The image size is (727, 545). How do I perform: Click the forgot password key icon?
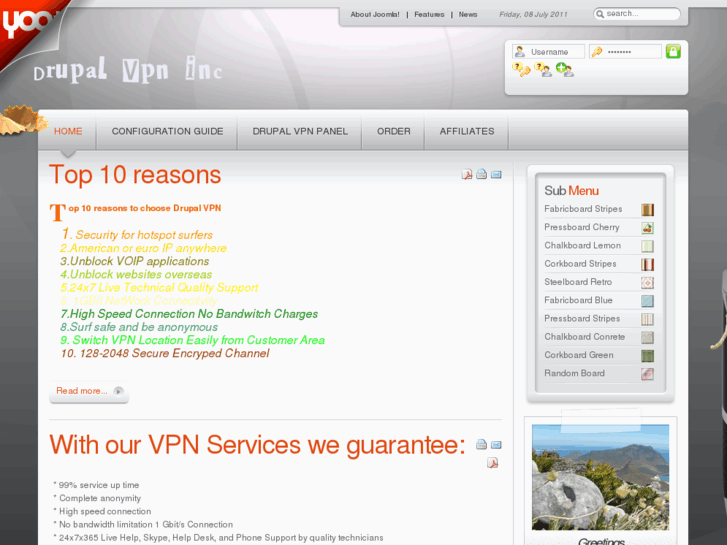pos(521,70)
